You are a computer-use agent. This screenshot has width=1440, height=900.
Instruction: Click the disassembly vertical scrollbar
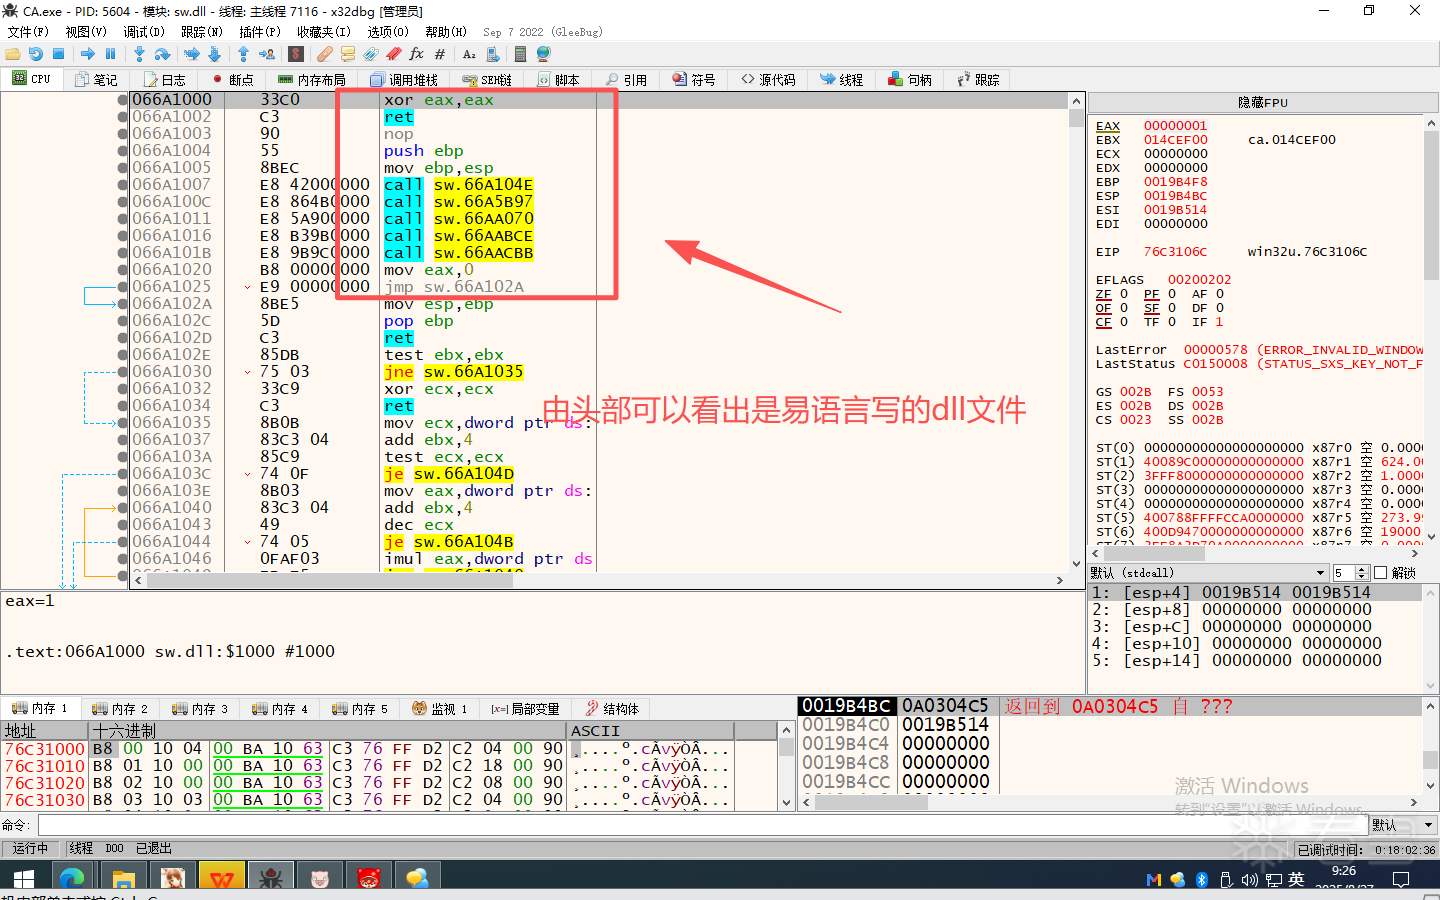[1076, 332]
